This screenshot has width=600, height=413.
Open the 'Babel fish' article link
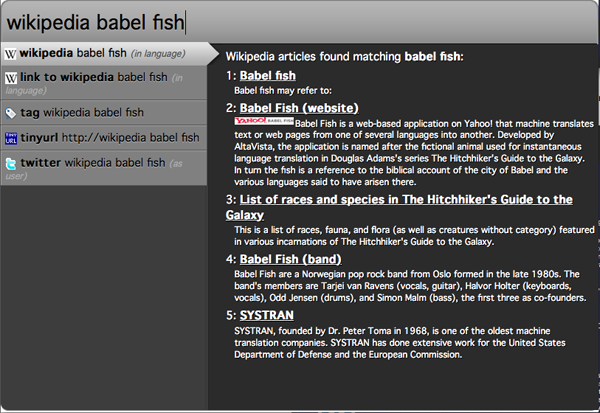[x=267, y=75]
